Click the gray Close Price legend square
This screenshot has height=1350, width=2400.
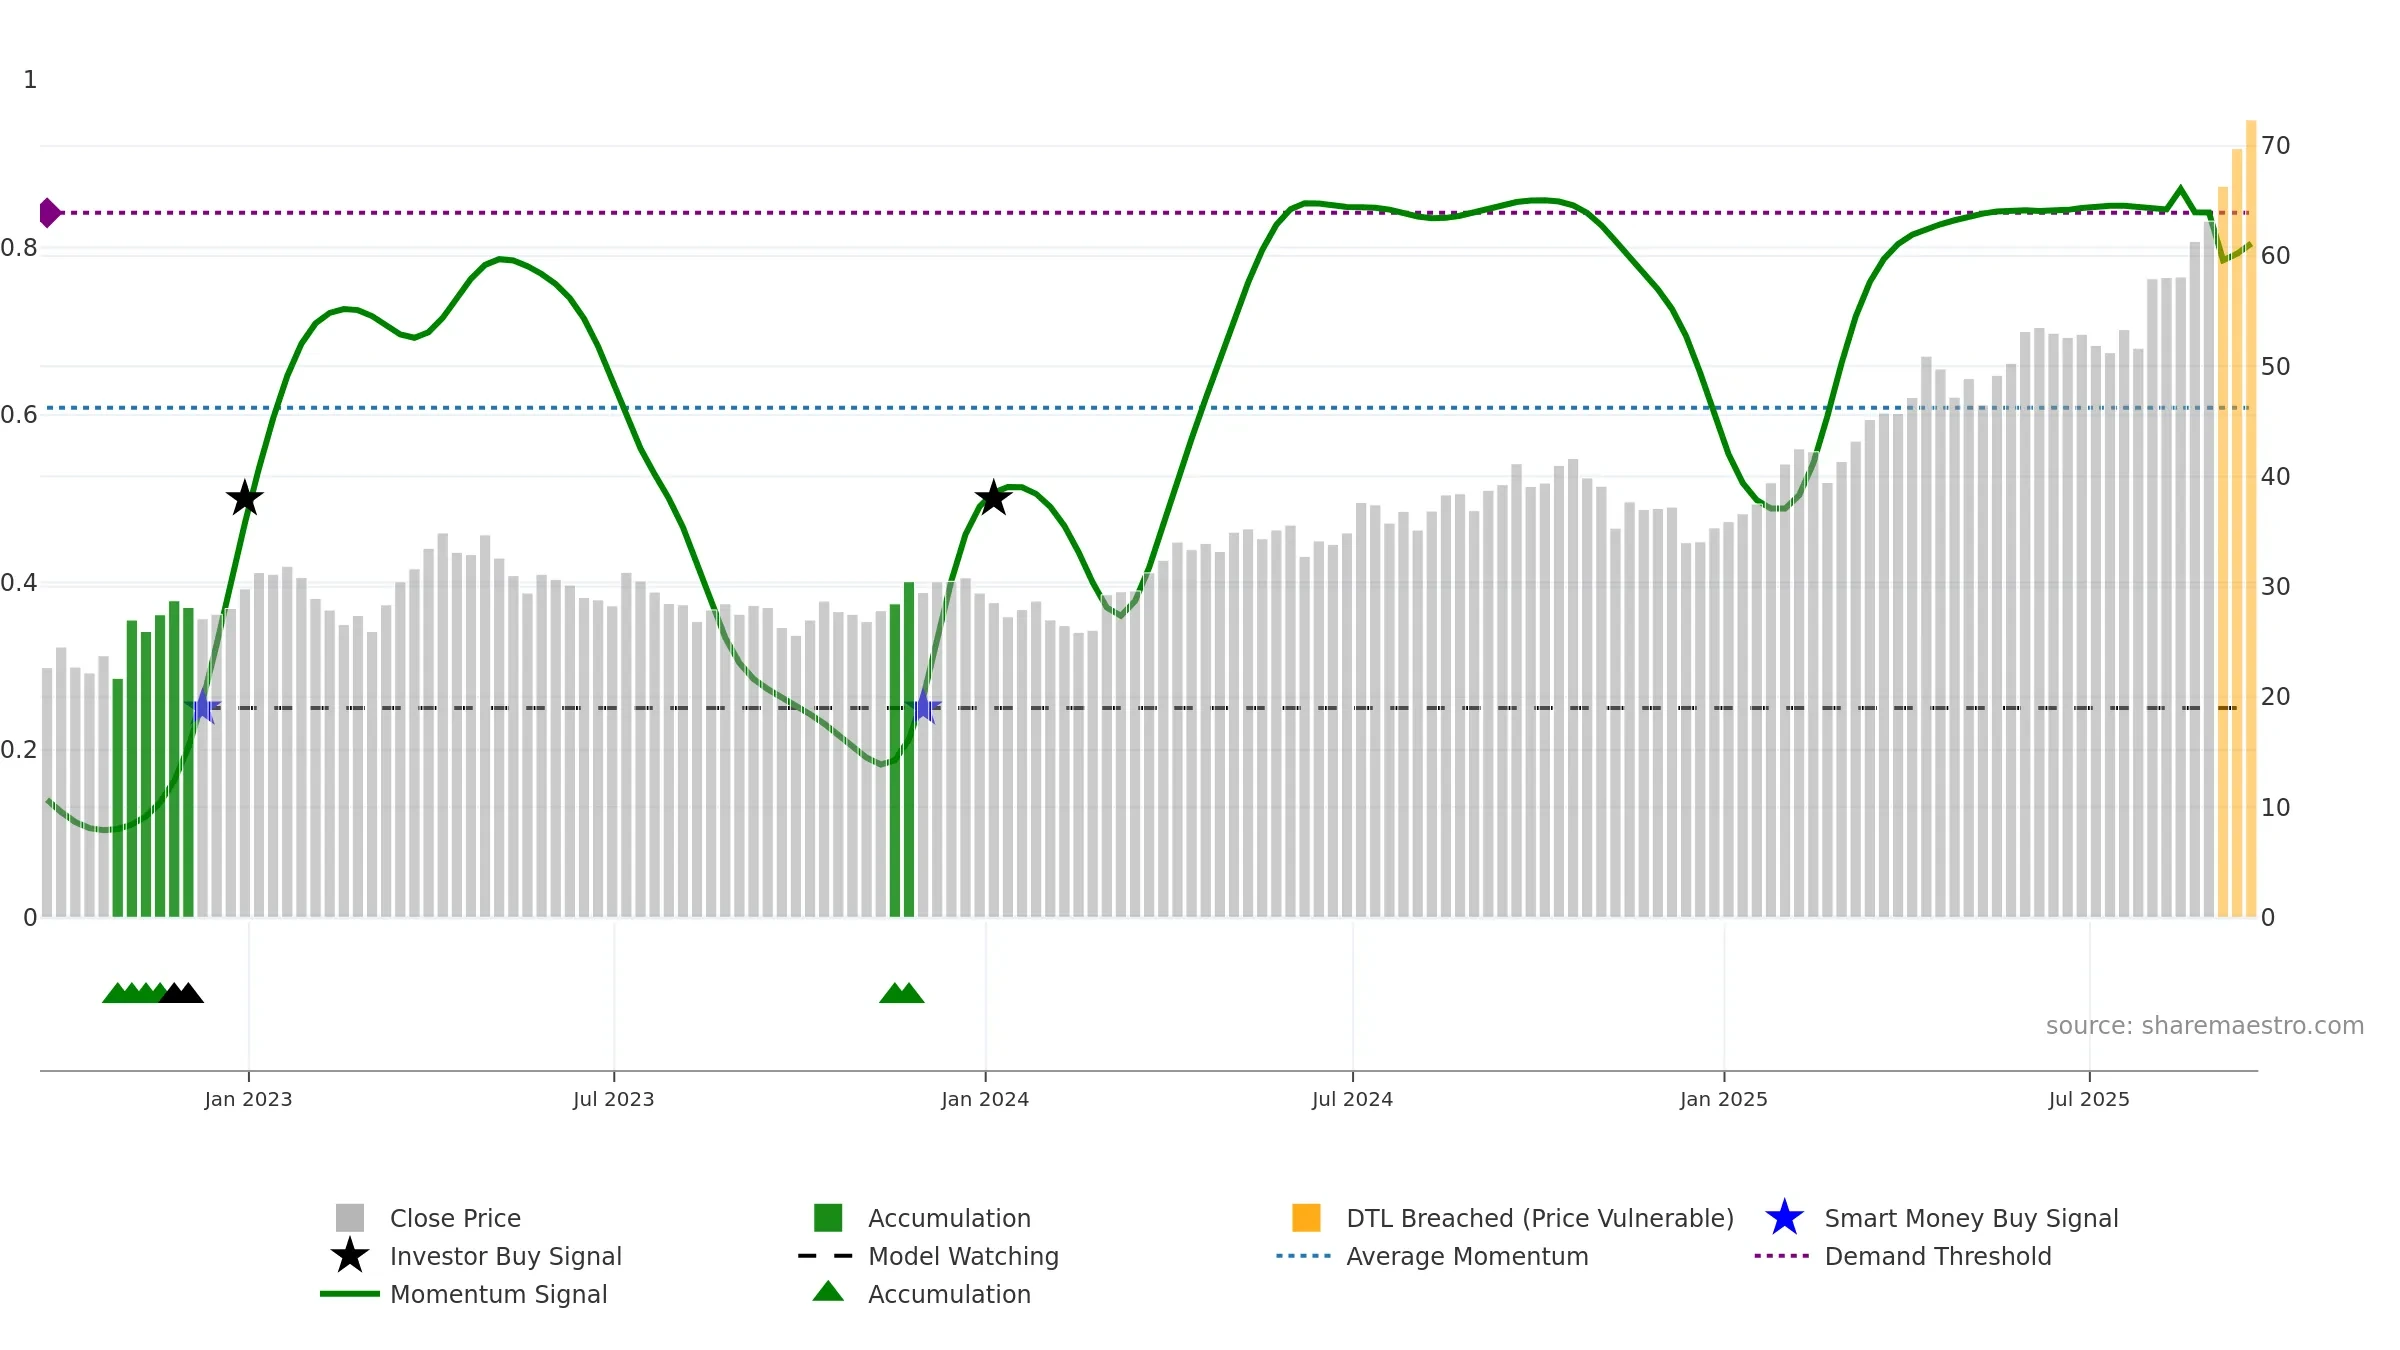350,1218
